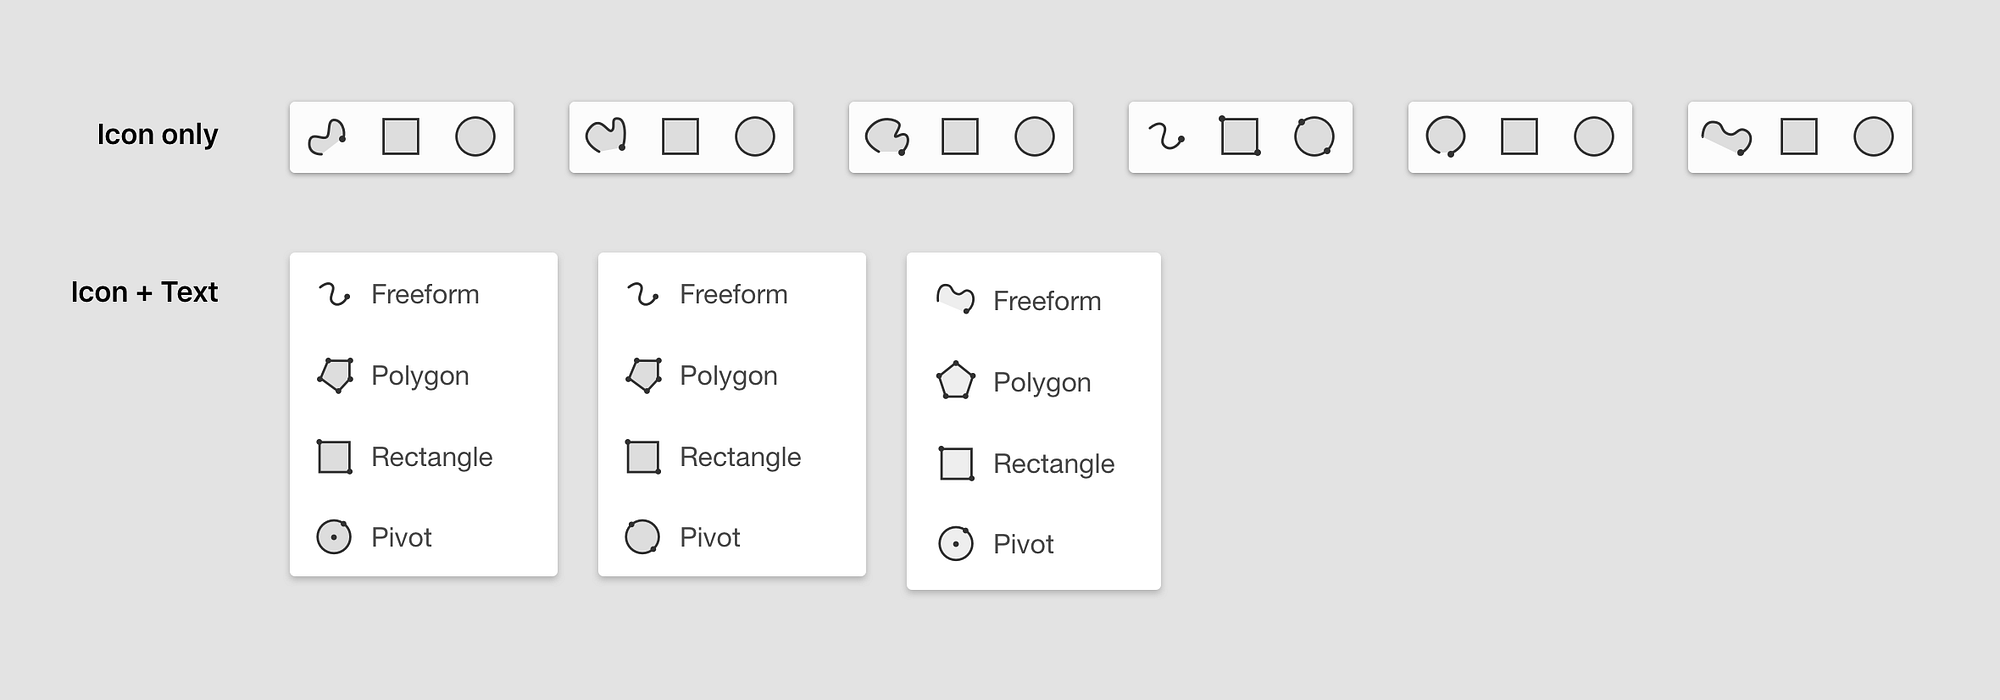Choose Freeform label beside the shaded wave icon
Screen dimensions: 2000x700
(x=1046, y=301)
